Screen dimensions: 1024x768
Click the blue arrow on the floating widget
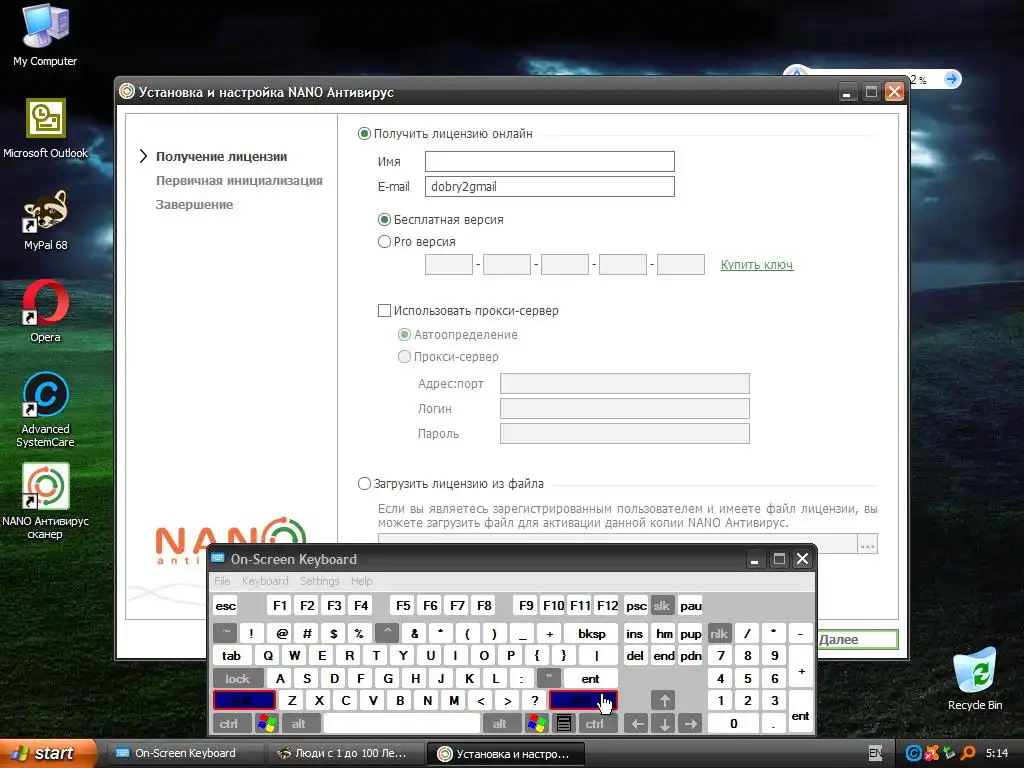click(952, 79)
